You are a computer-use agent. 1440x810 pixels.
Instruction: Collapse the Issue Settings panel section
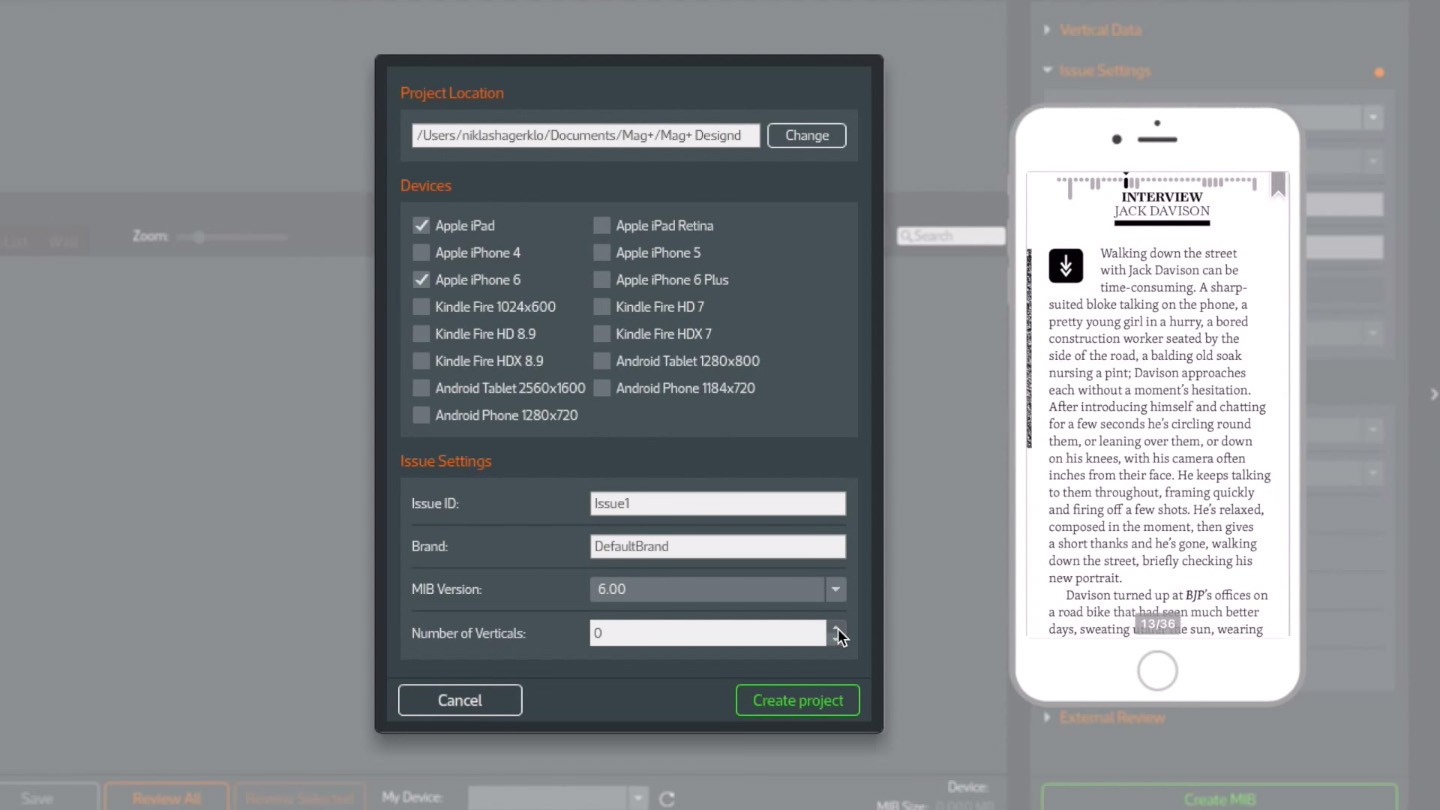1047,71
